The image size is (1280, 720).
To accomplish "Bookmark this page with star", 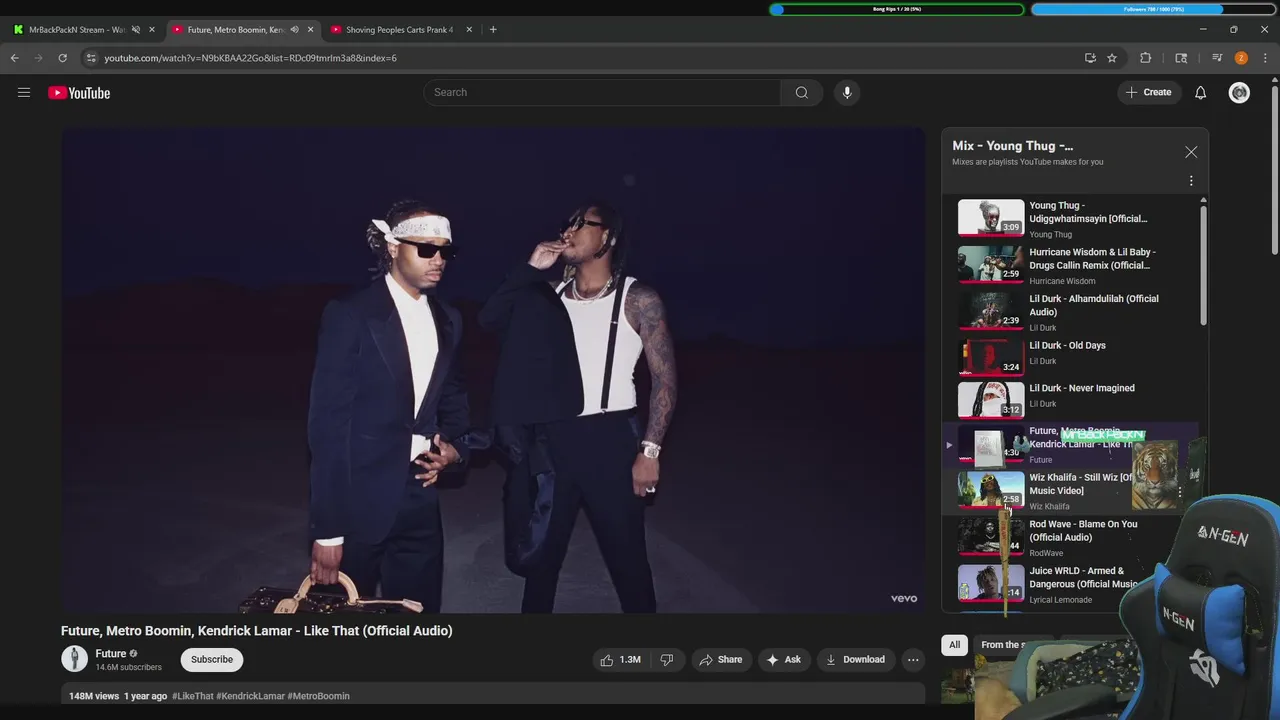I will pyautogui.click(x=1112, y=58).
